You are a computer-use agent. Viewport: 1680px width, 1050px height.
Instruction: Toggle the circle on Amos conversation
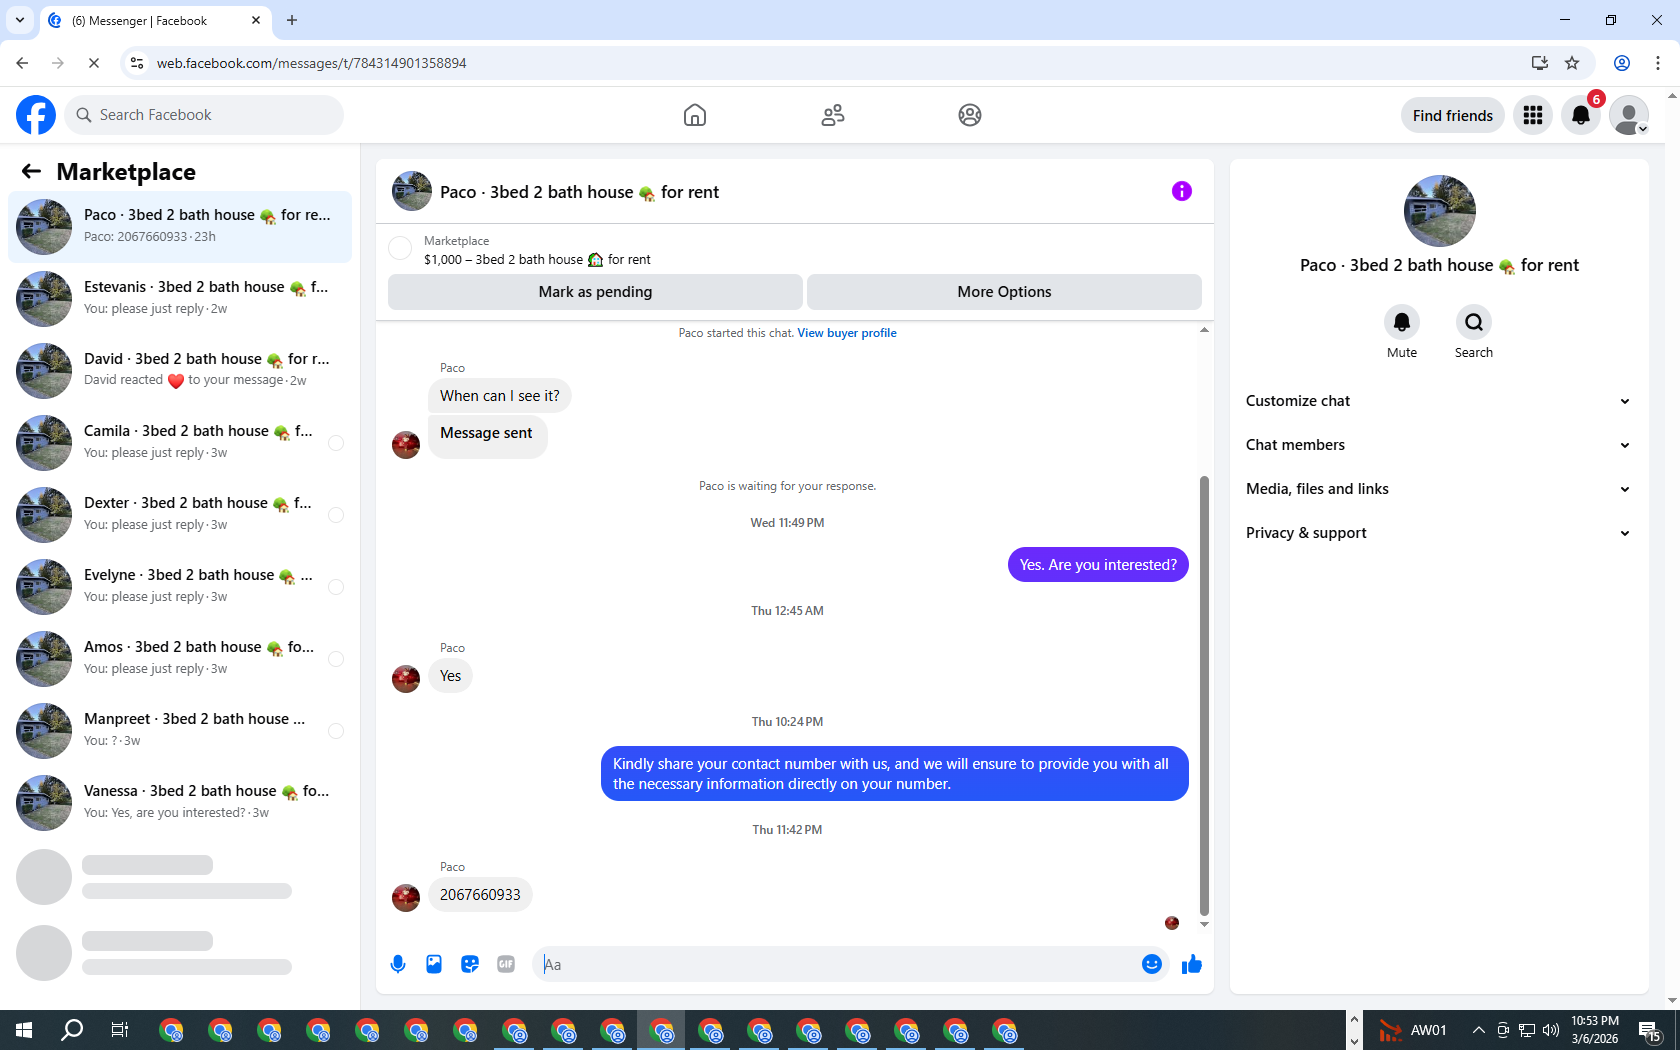pyautogui.click(x=336, y=659)
